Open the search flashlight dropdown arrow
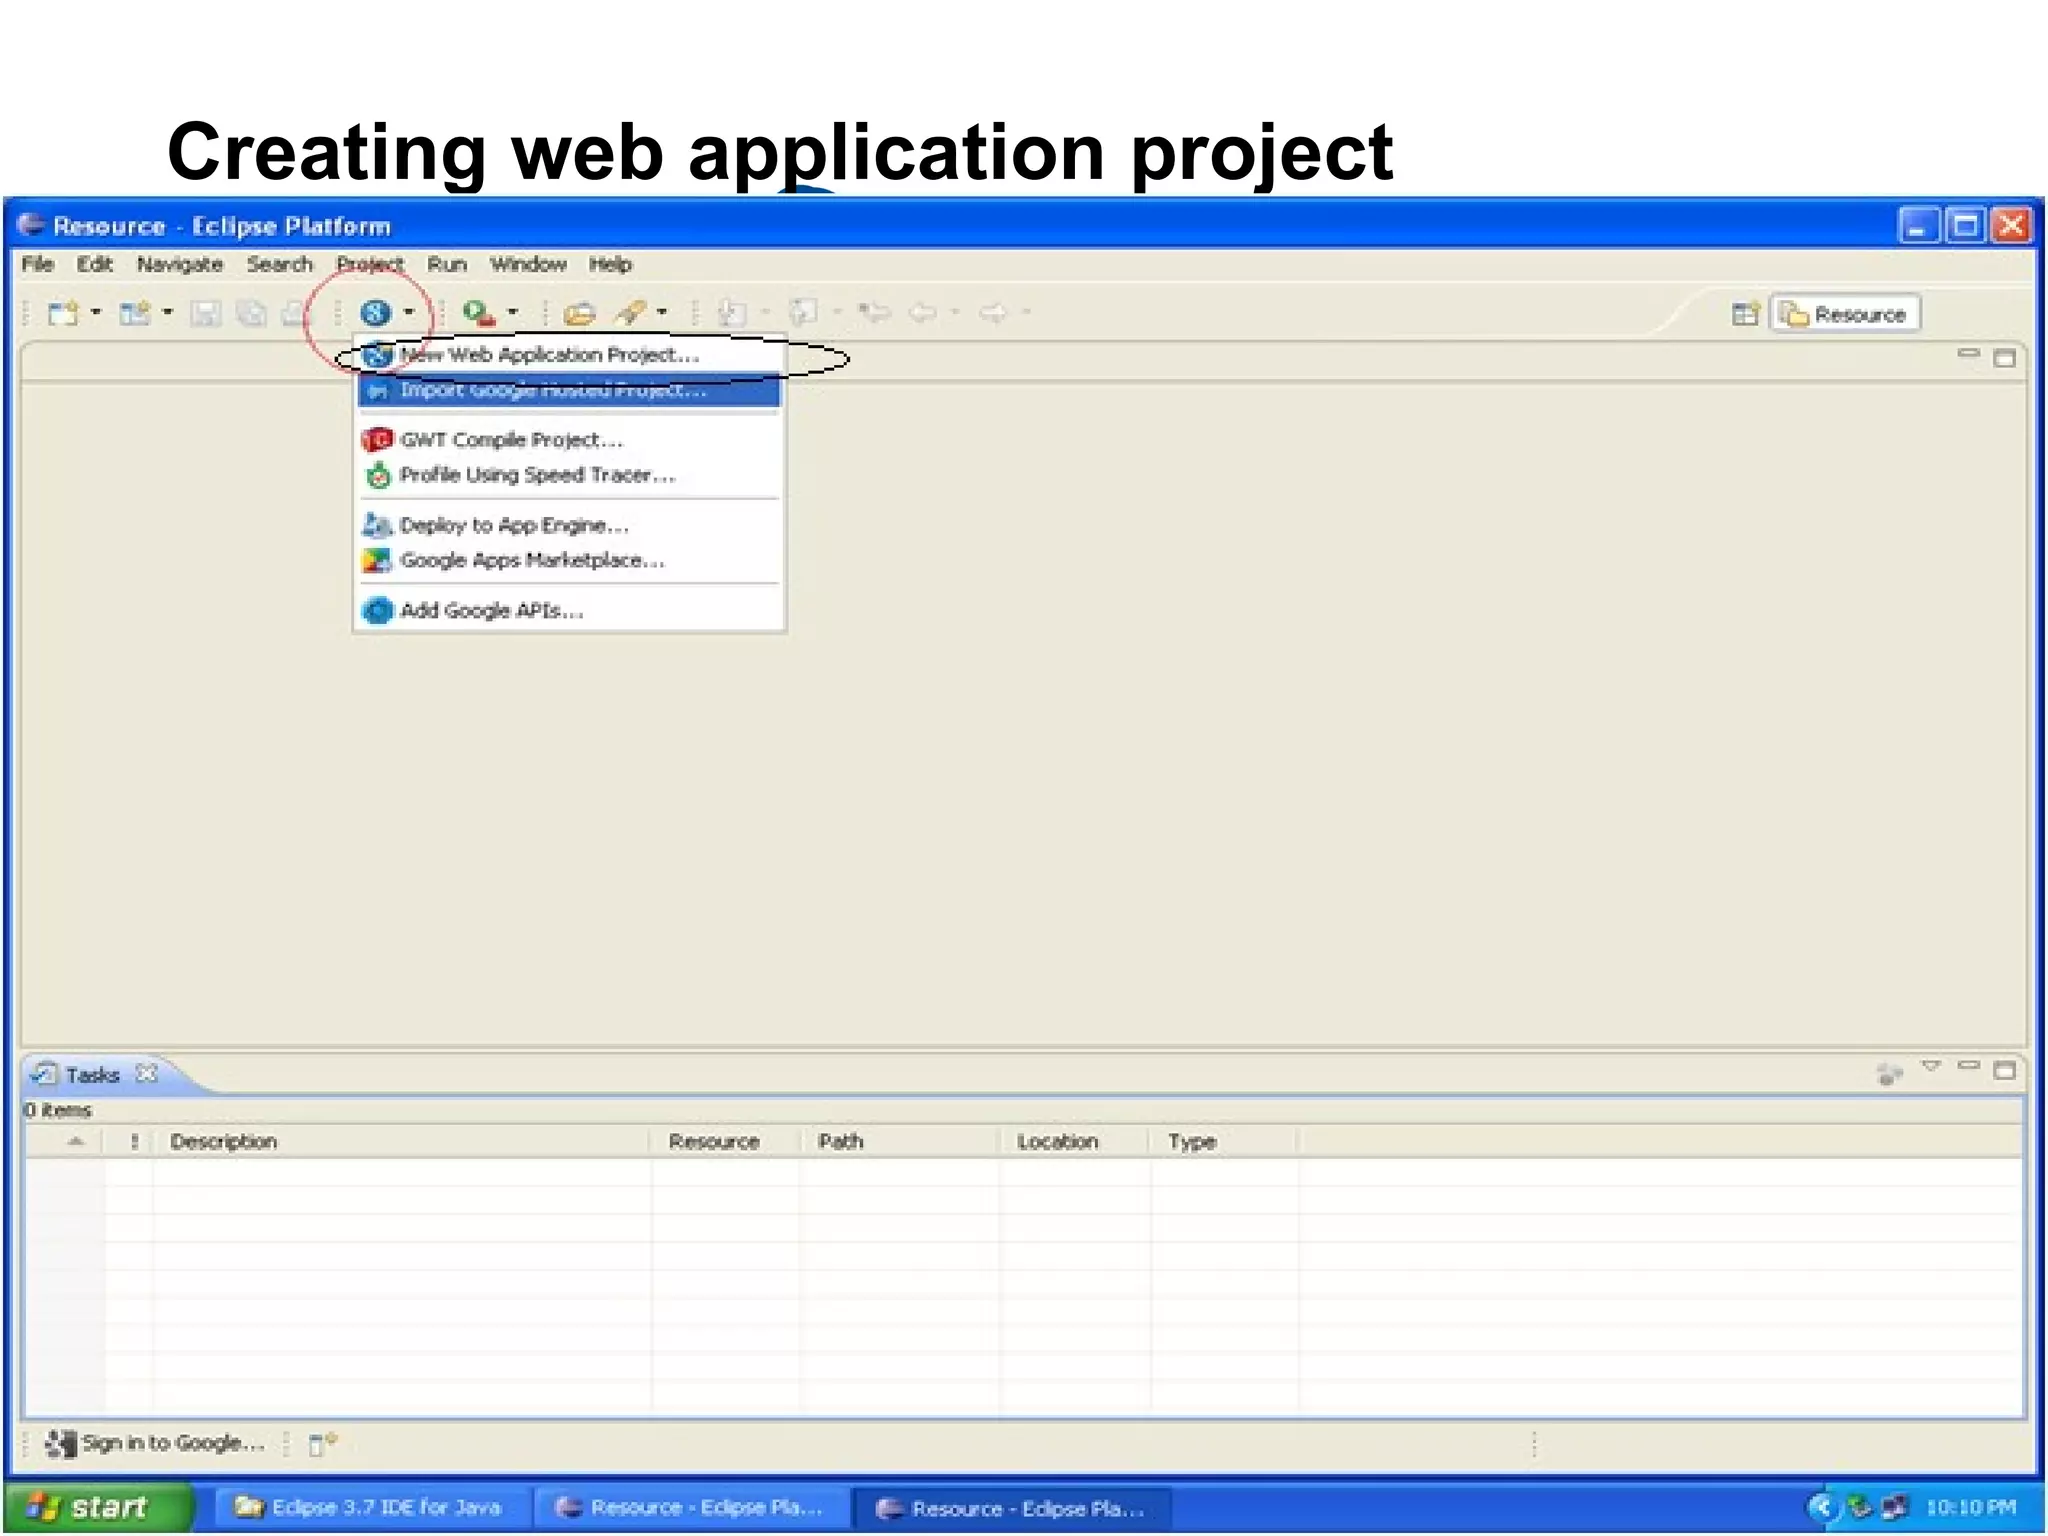The width and height of the screenshot is (2048, 1536). [x=662, y=313]
